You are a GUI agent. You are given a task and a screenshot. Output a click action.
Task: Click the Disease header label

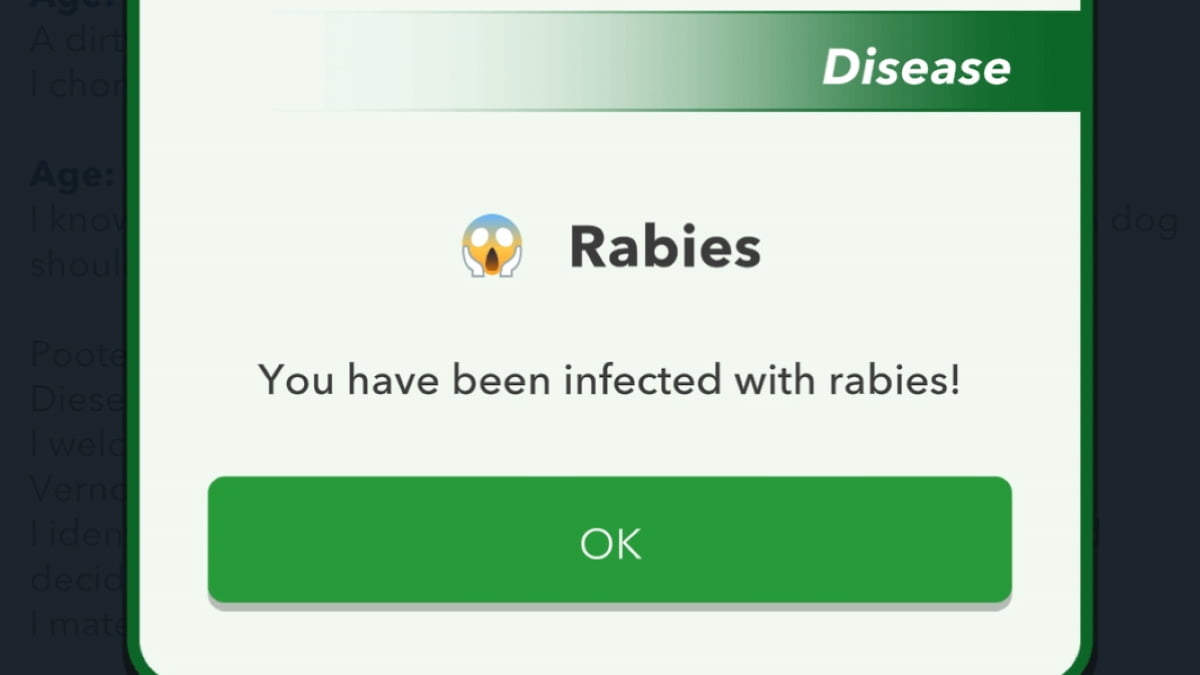tap(915, 67)
